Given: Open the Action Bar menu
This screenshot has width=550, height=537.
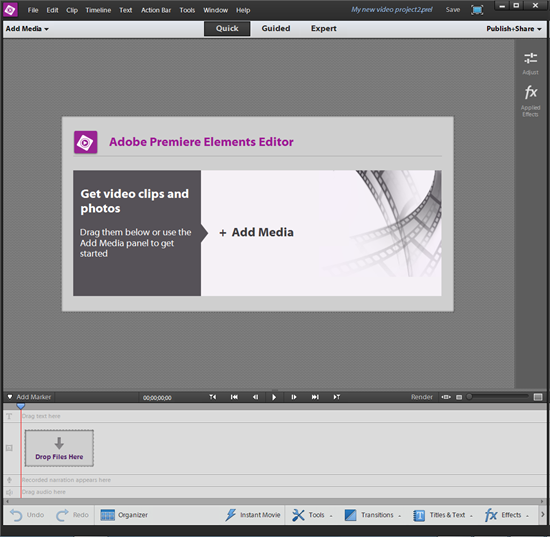Looking at the screenshot, I should click(156, 10).
